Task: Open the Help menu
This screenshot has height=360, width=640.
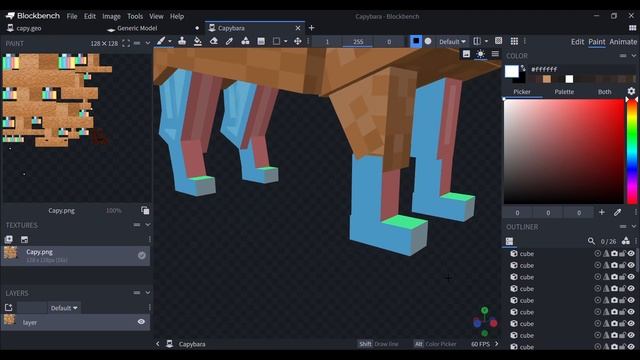Action: [x=177, y=16]
